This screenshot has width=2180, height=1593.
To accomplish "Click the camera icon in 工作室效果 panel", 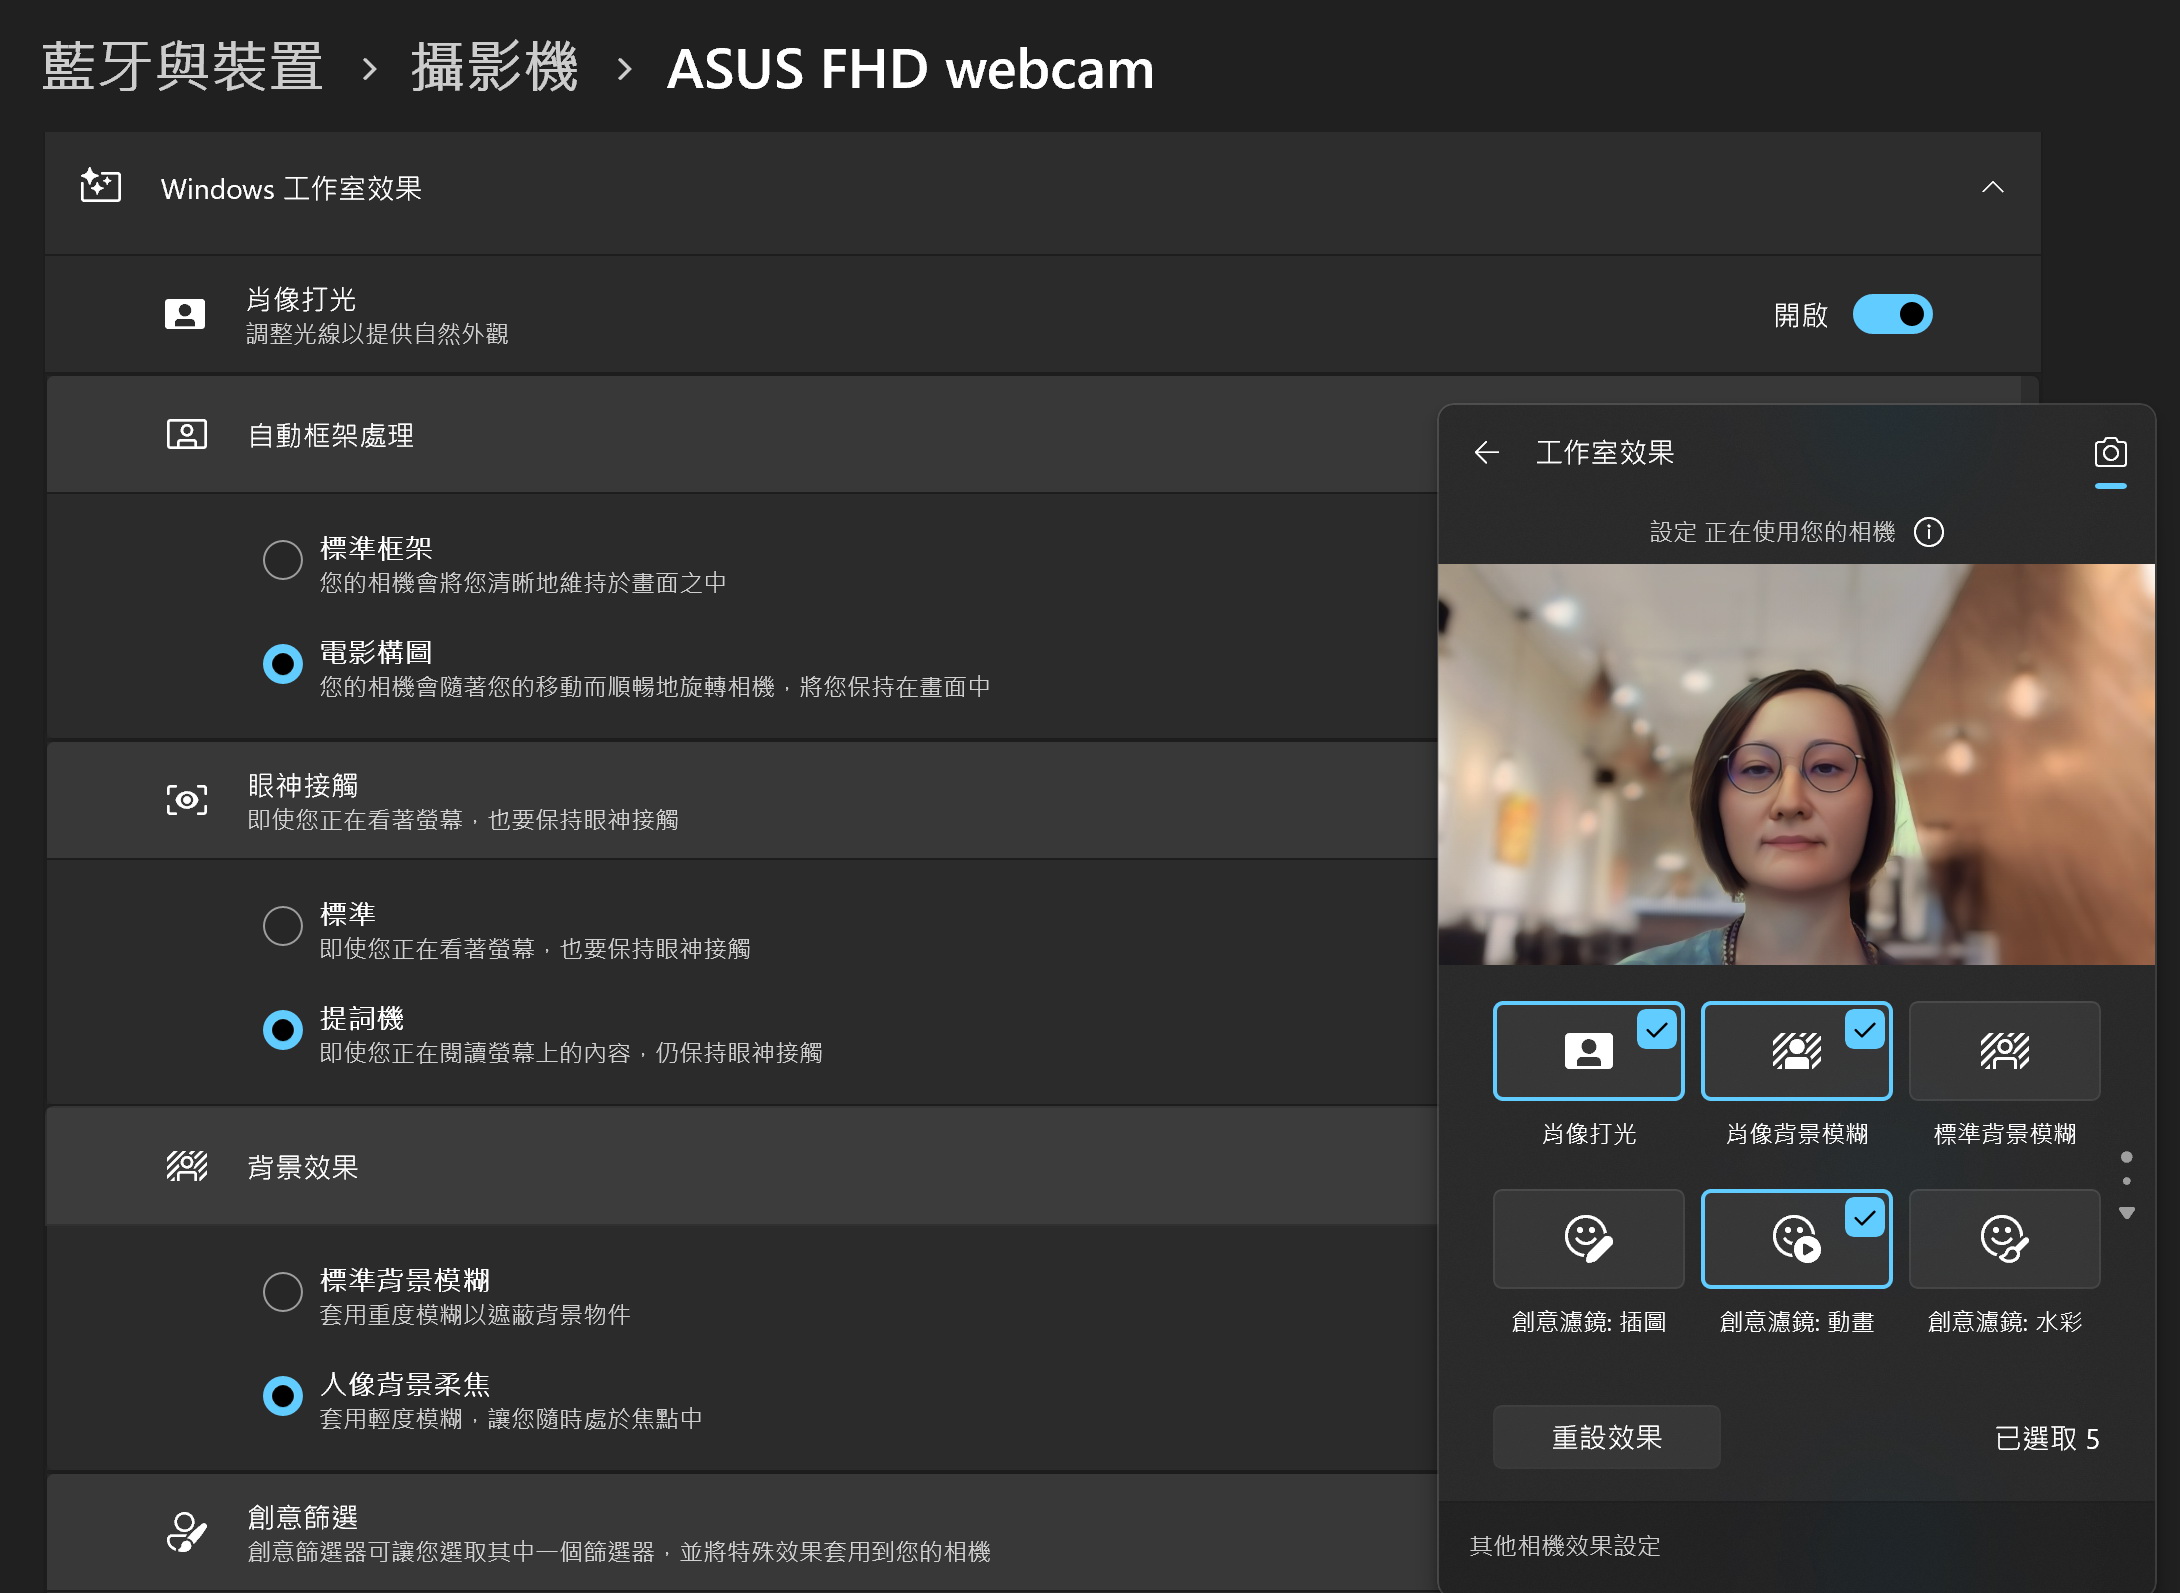I will (x=2110, y=453).
